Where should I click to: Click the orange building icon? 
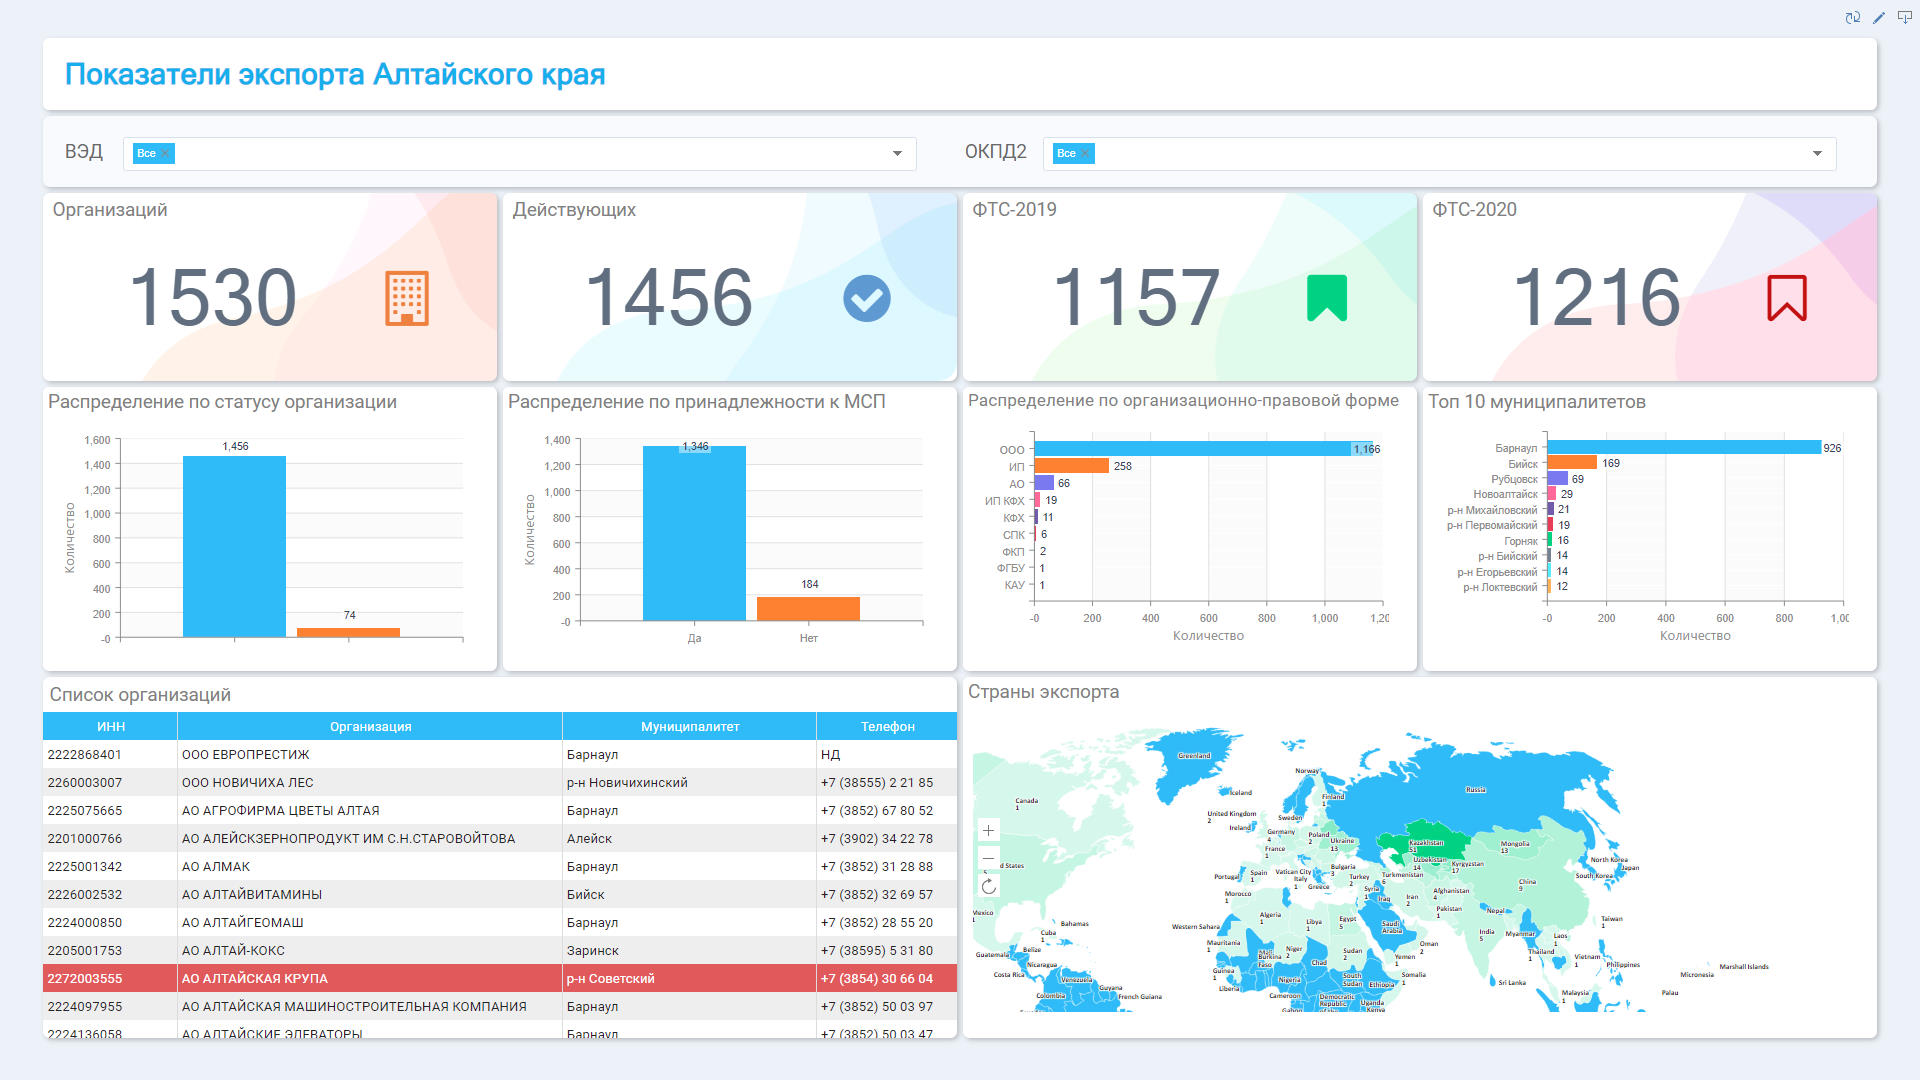(x=407, y=298)
